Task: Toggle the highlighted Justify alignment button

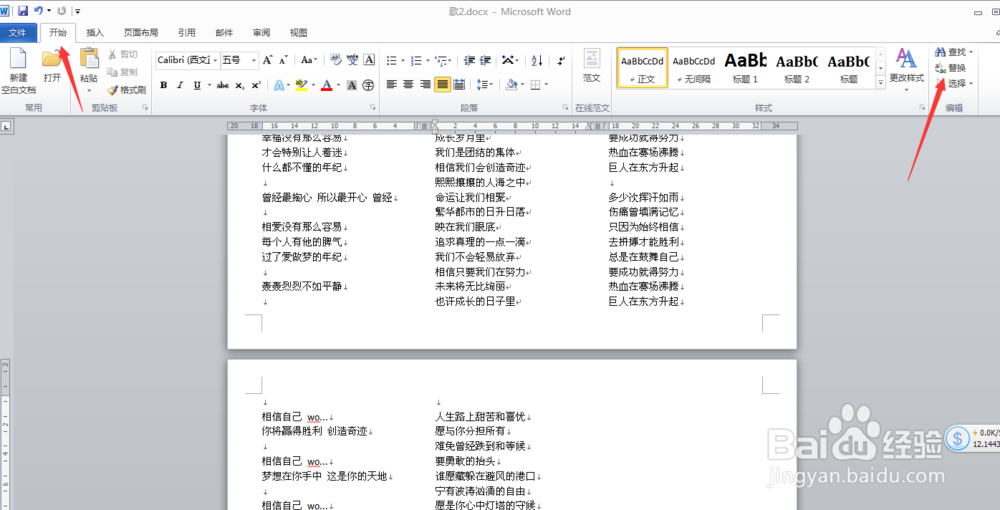Action: coord(443,84)
